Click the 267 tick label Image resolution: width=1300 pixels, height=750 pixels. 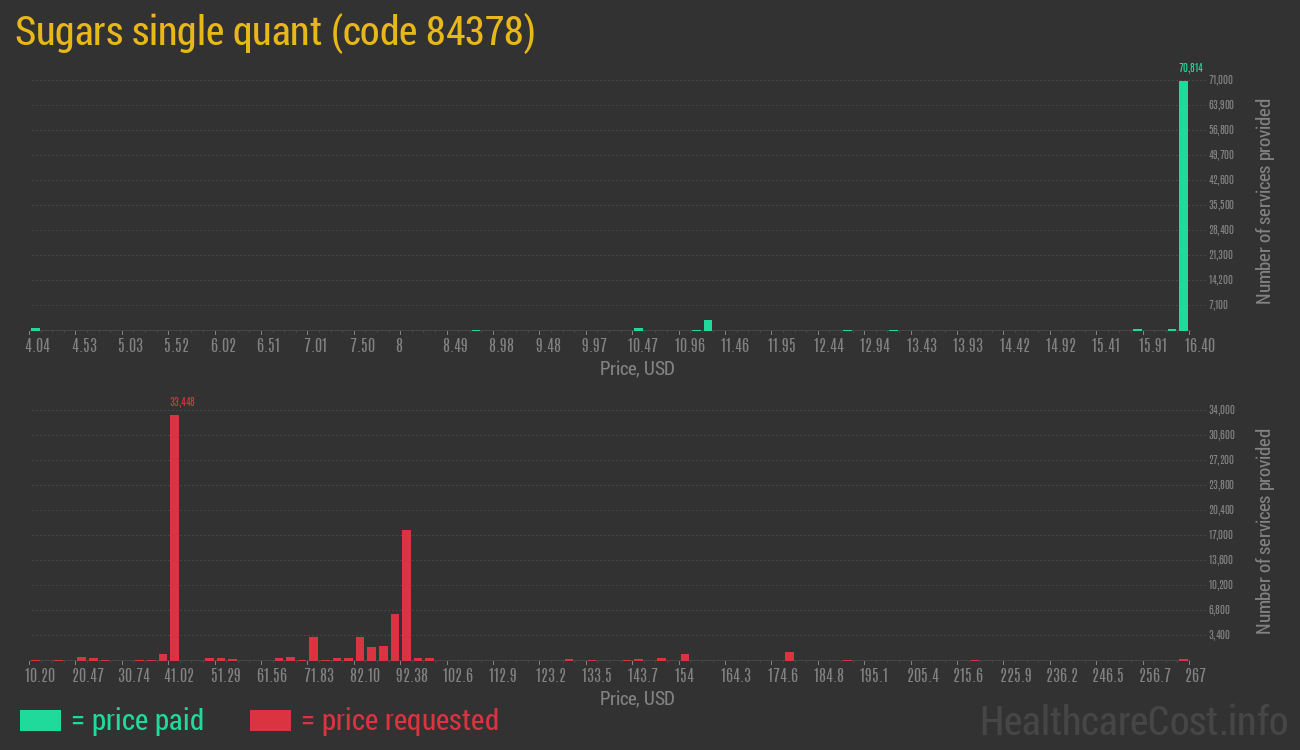tap(1195, 676)
